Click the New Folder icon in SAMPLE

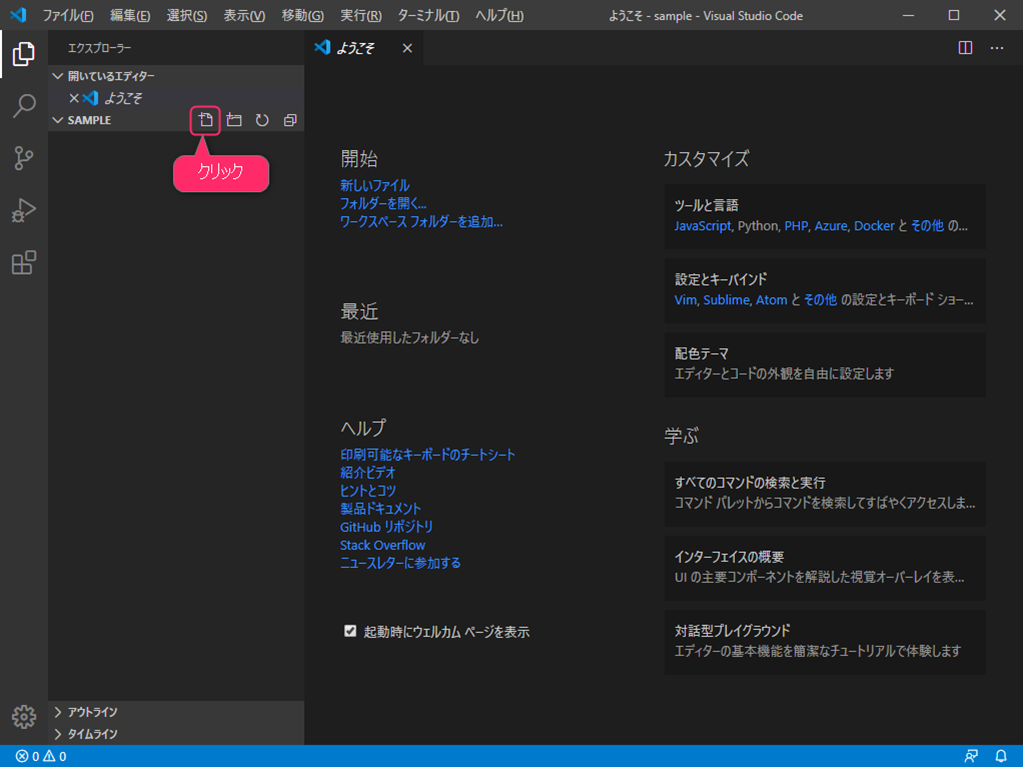point(234,120)
